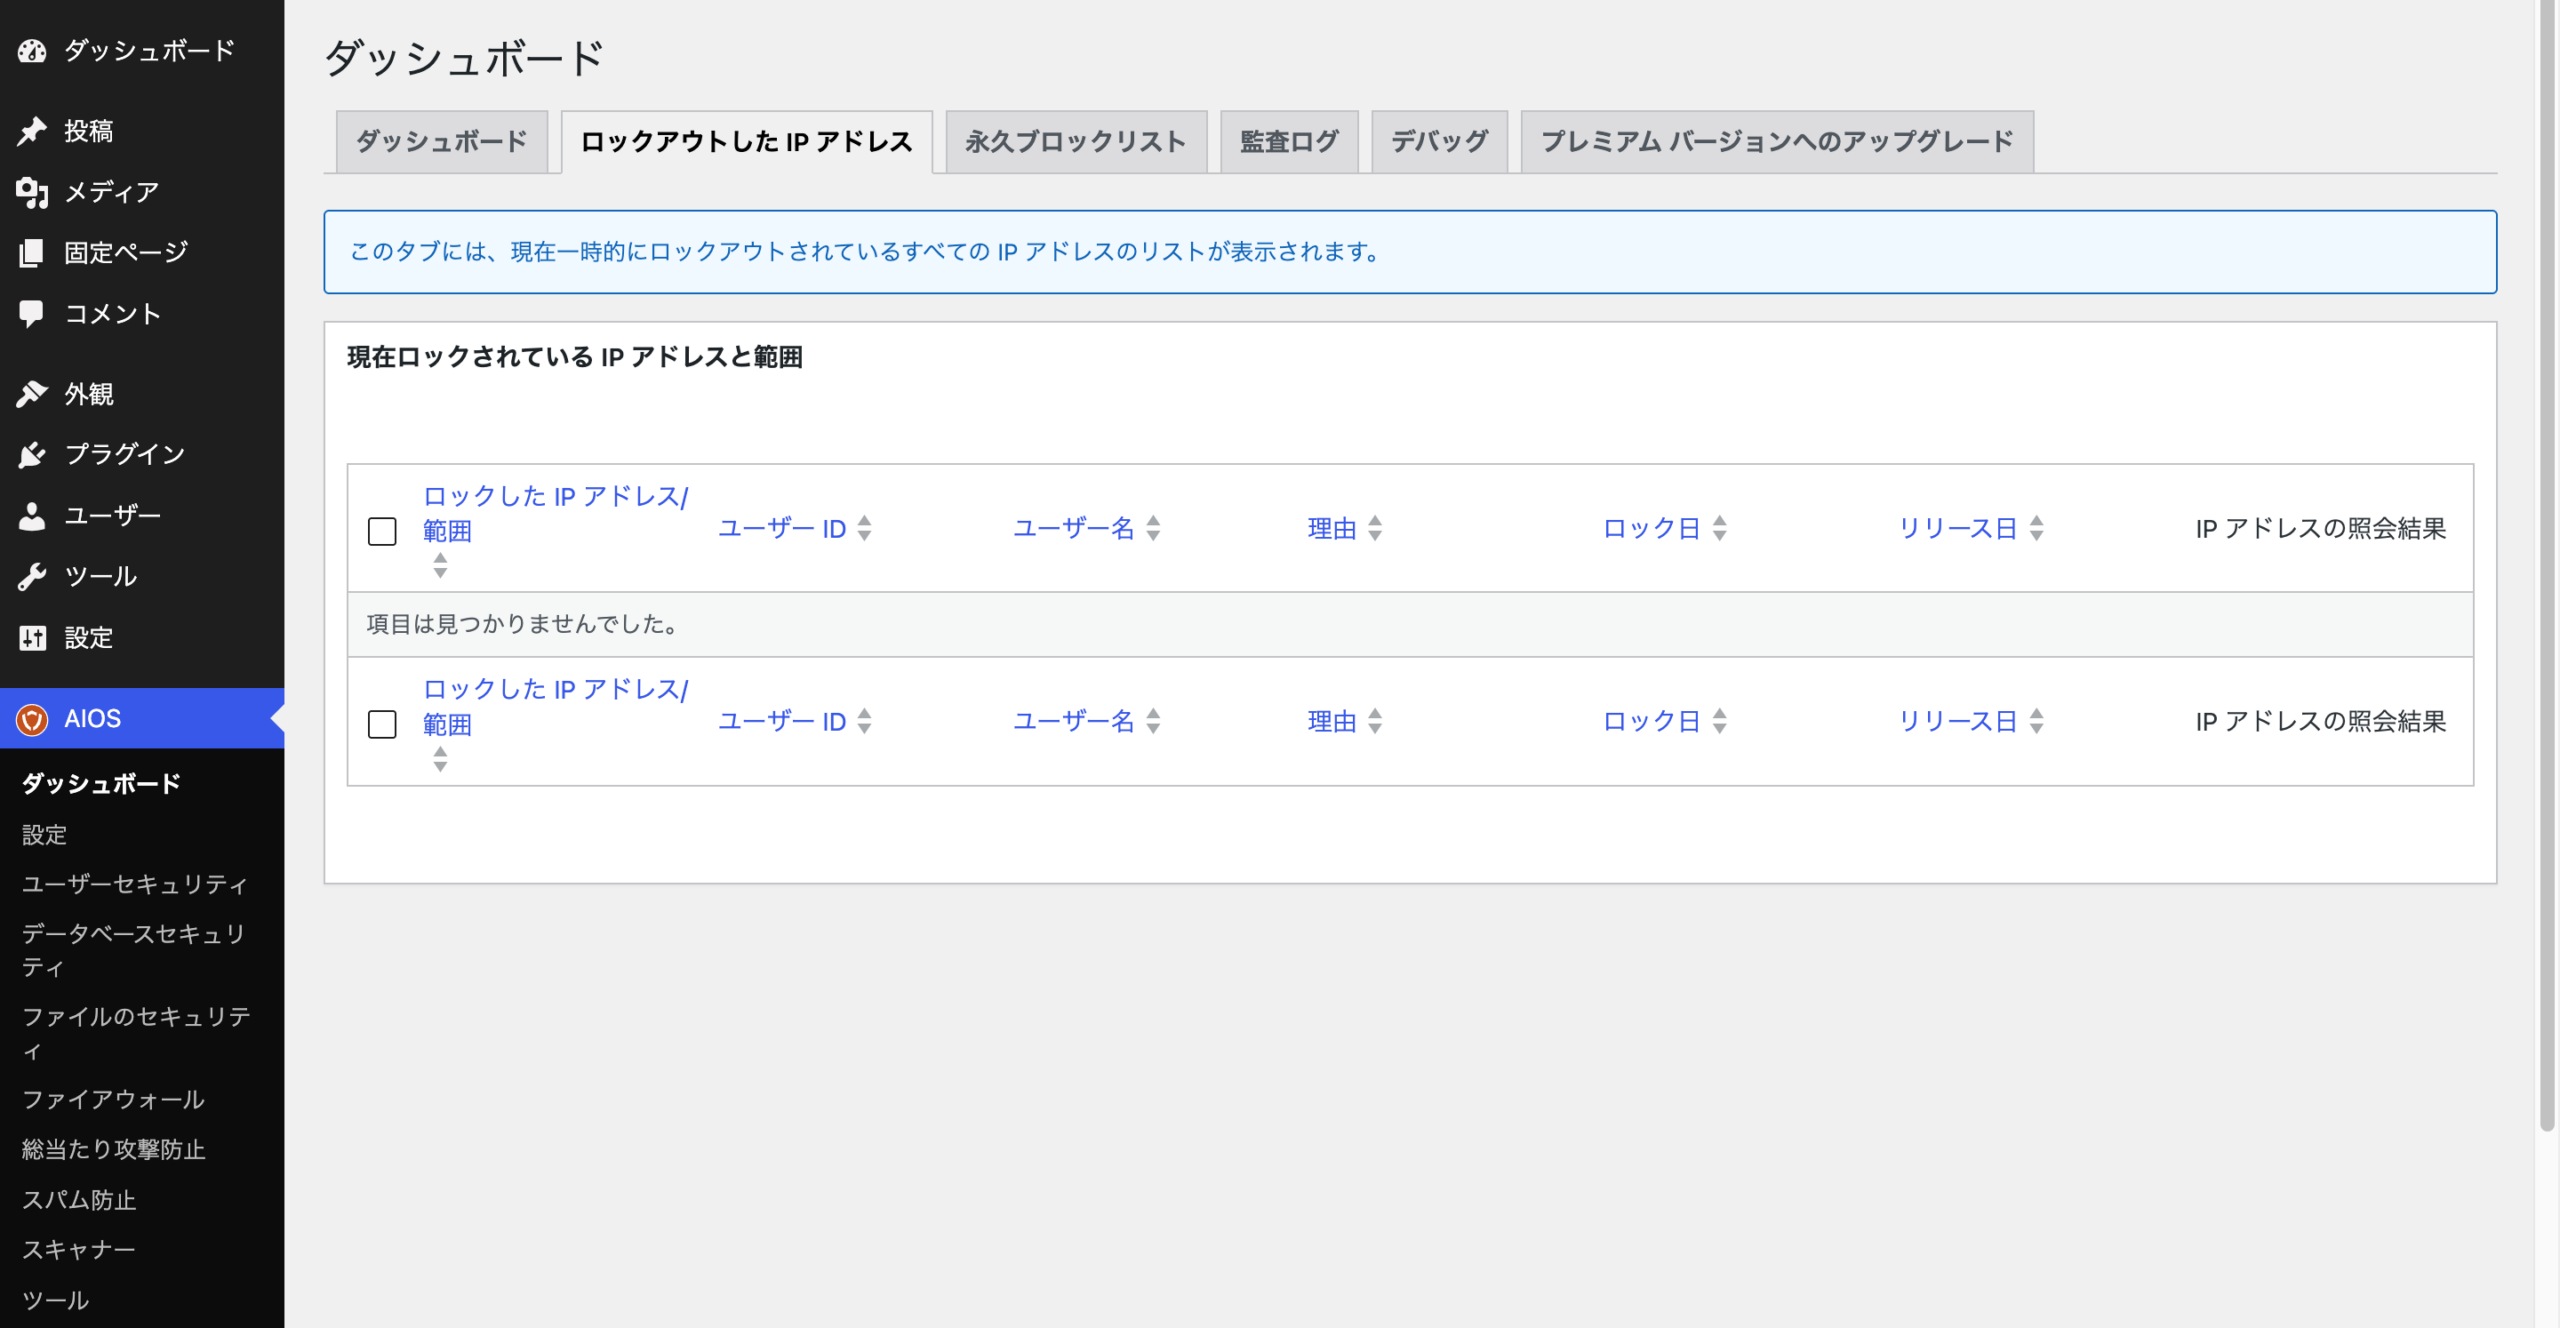Image resolution: width=2560 pixels, height=1328 pixels.
Task: Click the pages icon beside 固定ページ
Action: coord(32,253)
